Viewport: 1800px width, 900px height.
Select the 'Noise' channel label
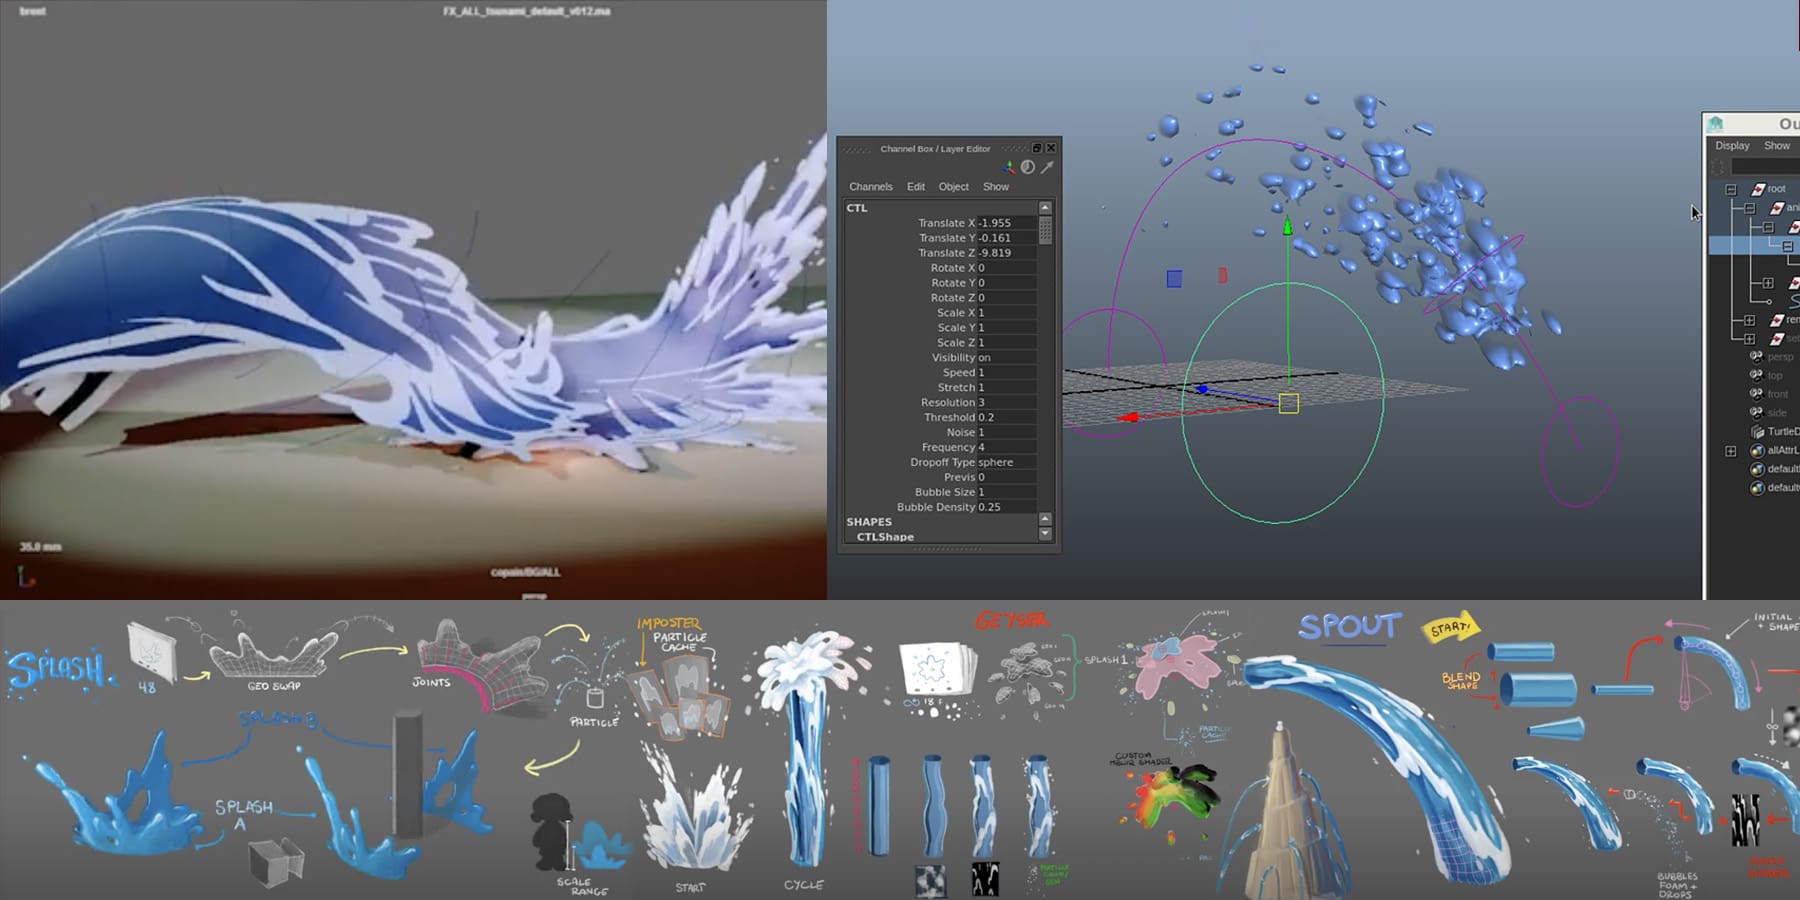tap(960, 432)
